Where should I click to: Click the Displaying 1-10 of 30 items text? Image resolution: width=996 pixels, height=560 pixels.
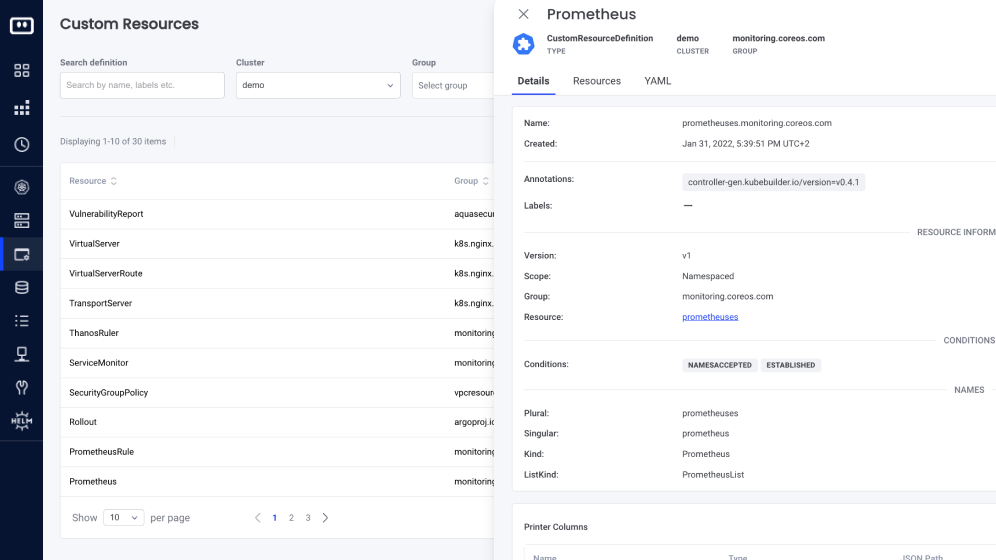pos(113,142)
